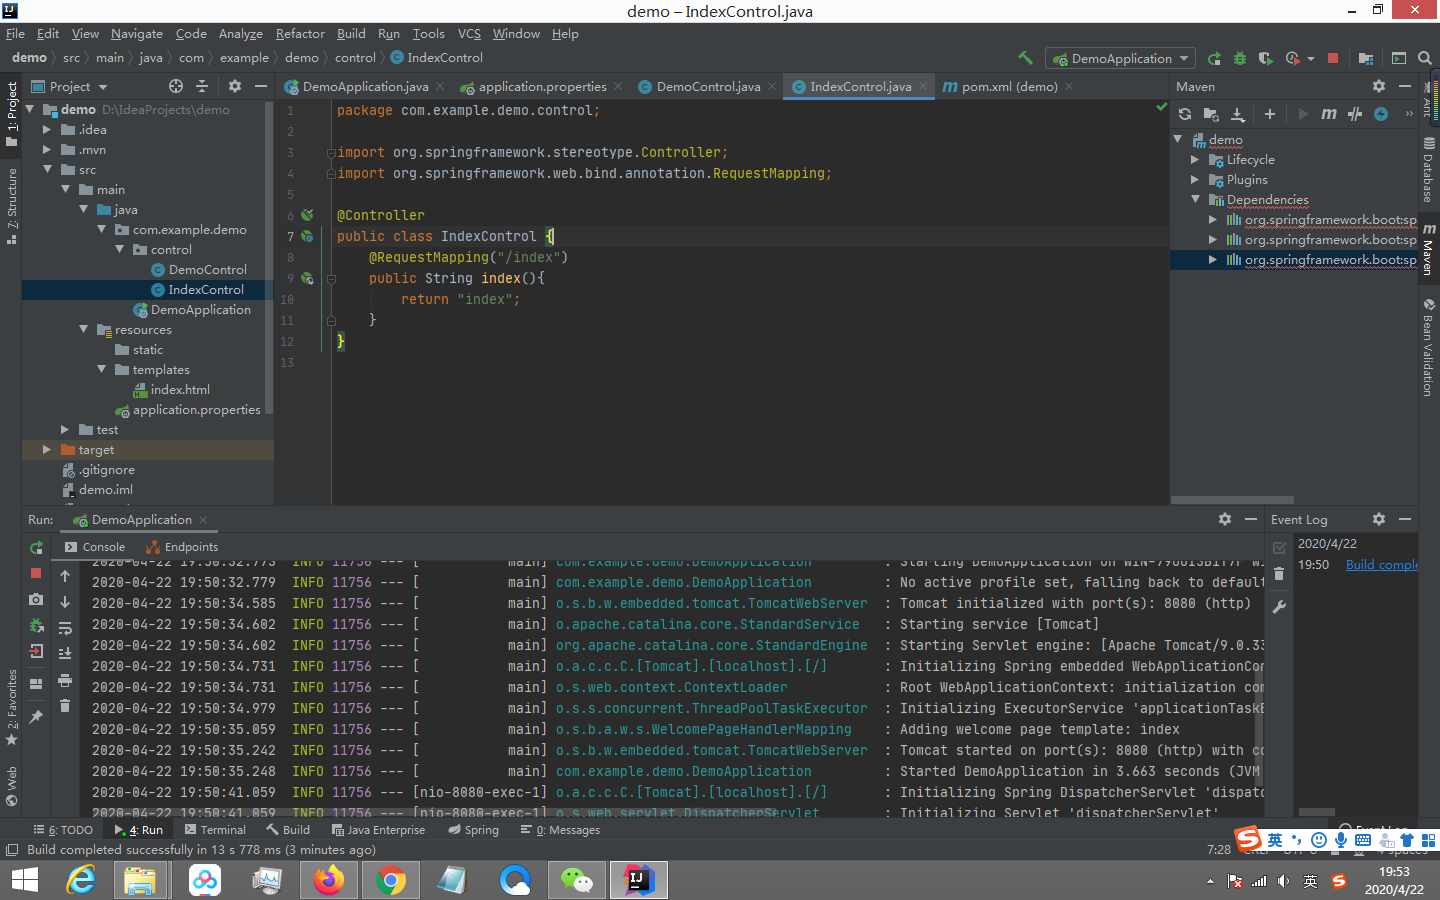
Task: Open Project panel options gear
Action: click(235, 86)
